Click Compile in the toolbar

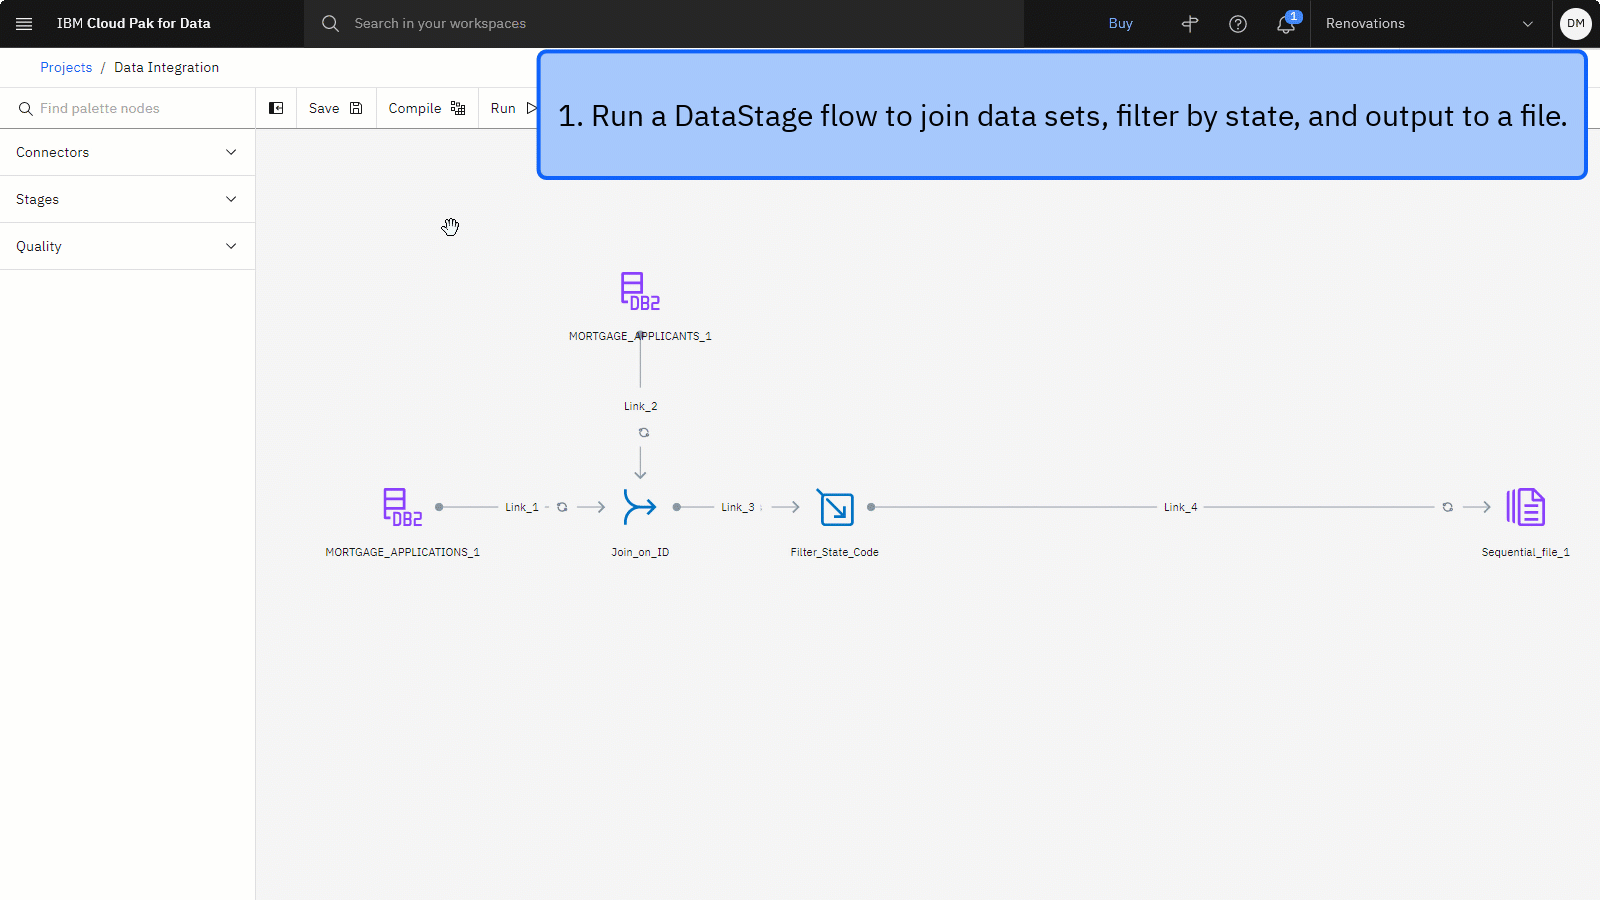click(x=426, y=108)
